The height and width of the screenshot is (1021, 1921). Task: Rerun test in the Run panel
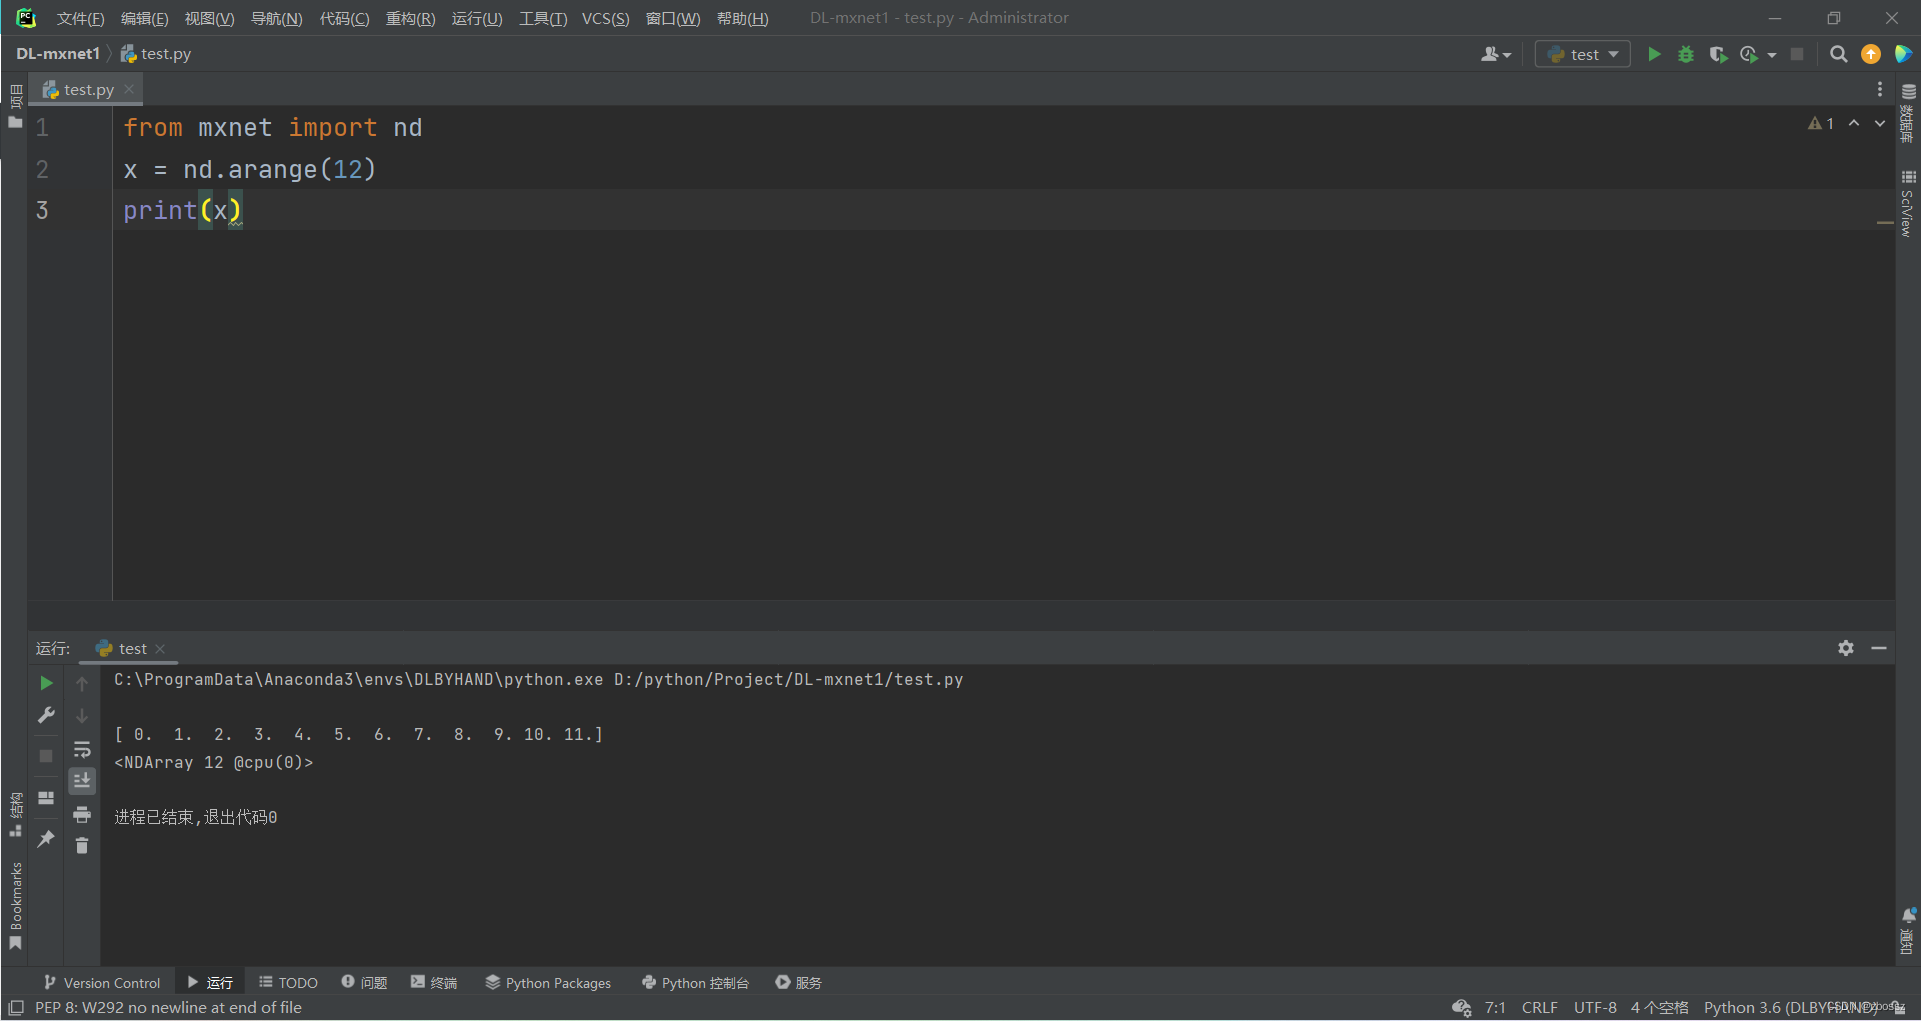point(46,683)
